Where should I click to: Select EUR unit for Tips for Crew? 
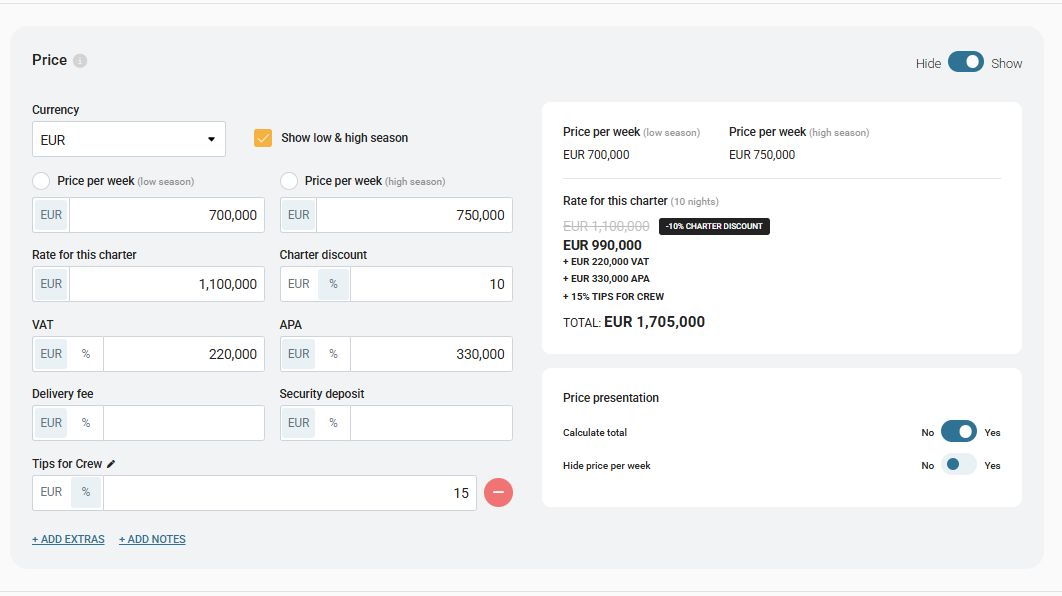point(50,492)
